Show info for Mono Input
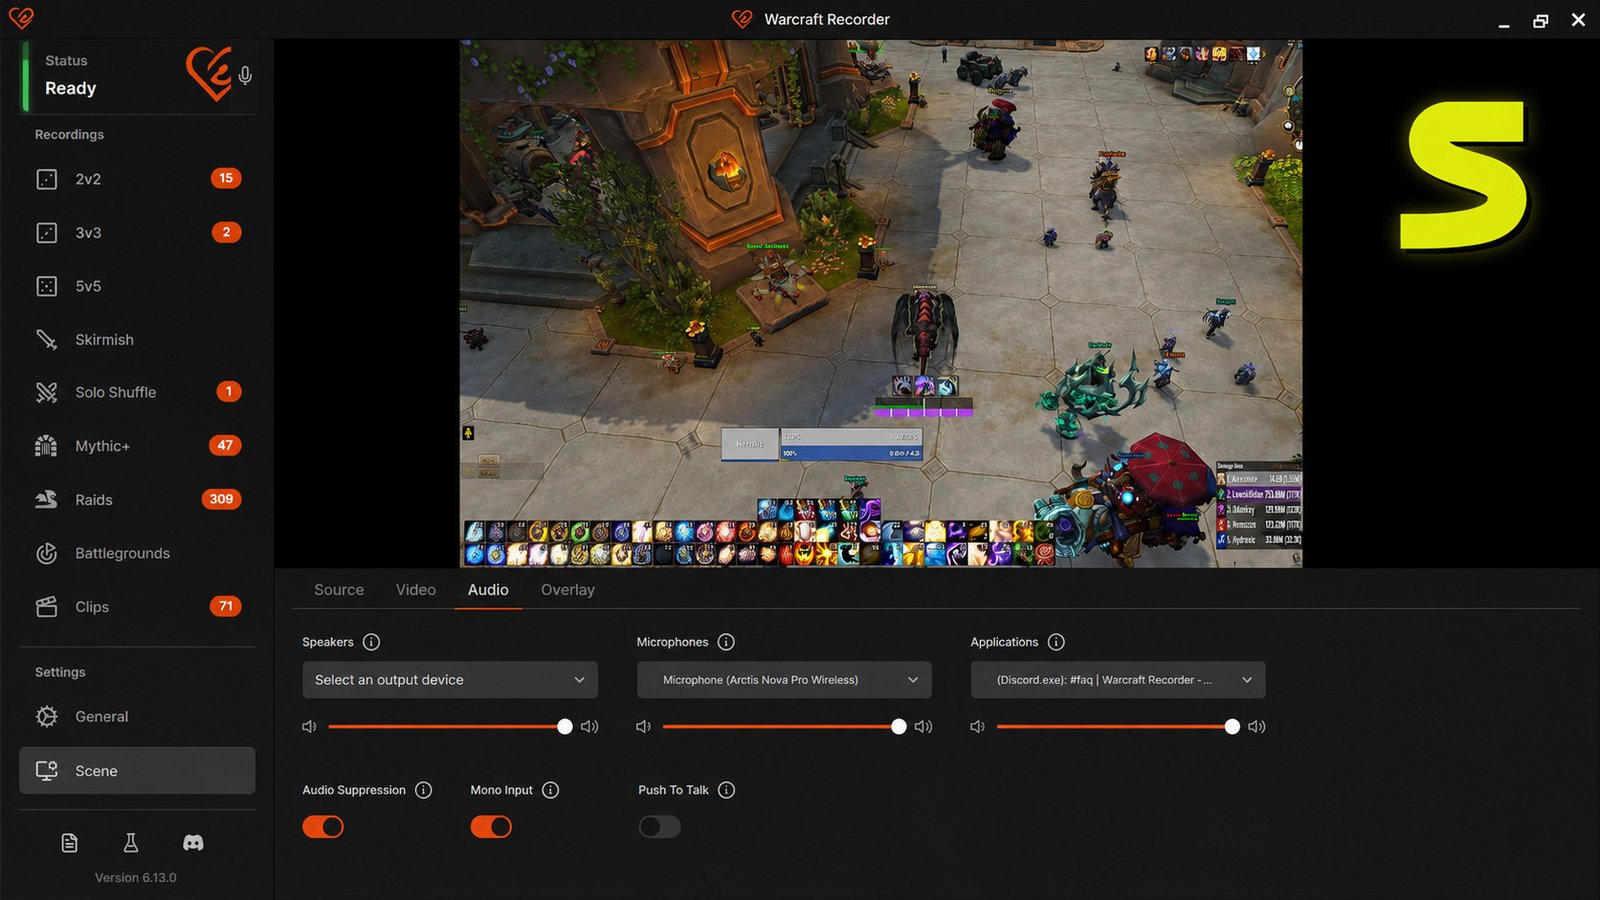 [550, 790]
